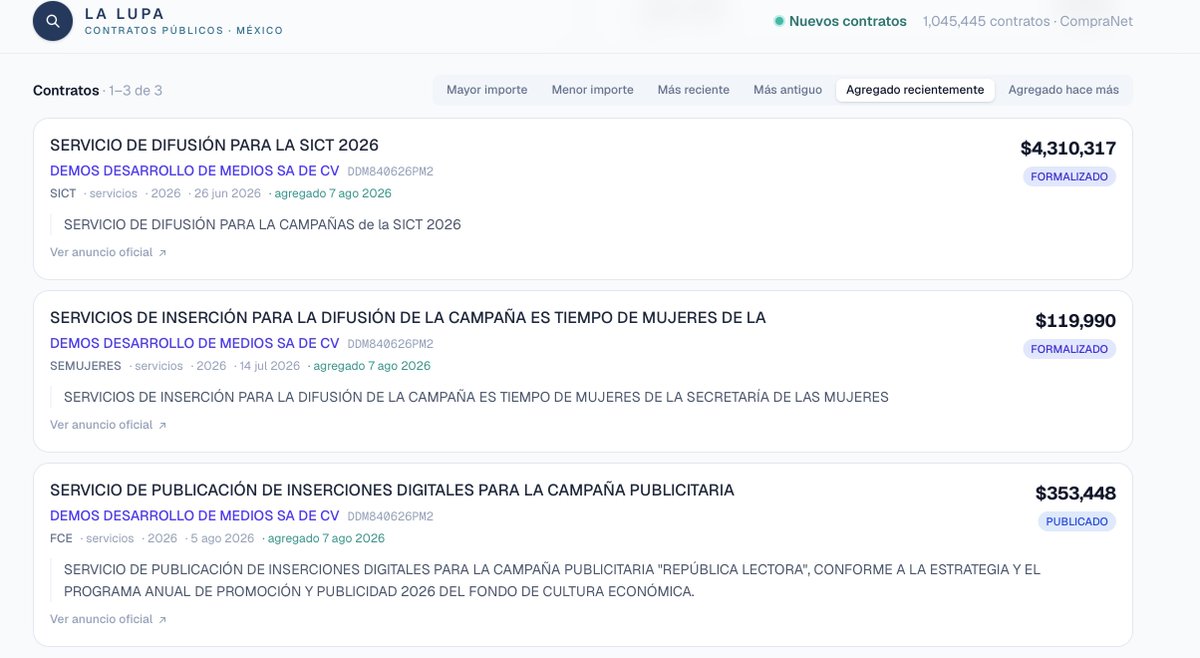Toggle the Nuevos contratos indicator
This screenshot has height=658, width=1200.
pos(841,21)
